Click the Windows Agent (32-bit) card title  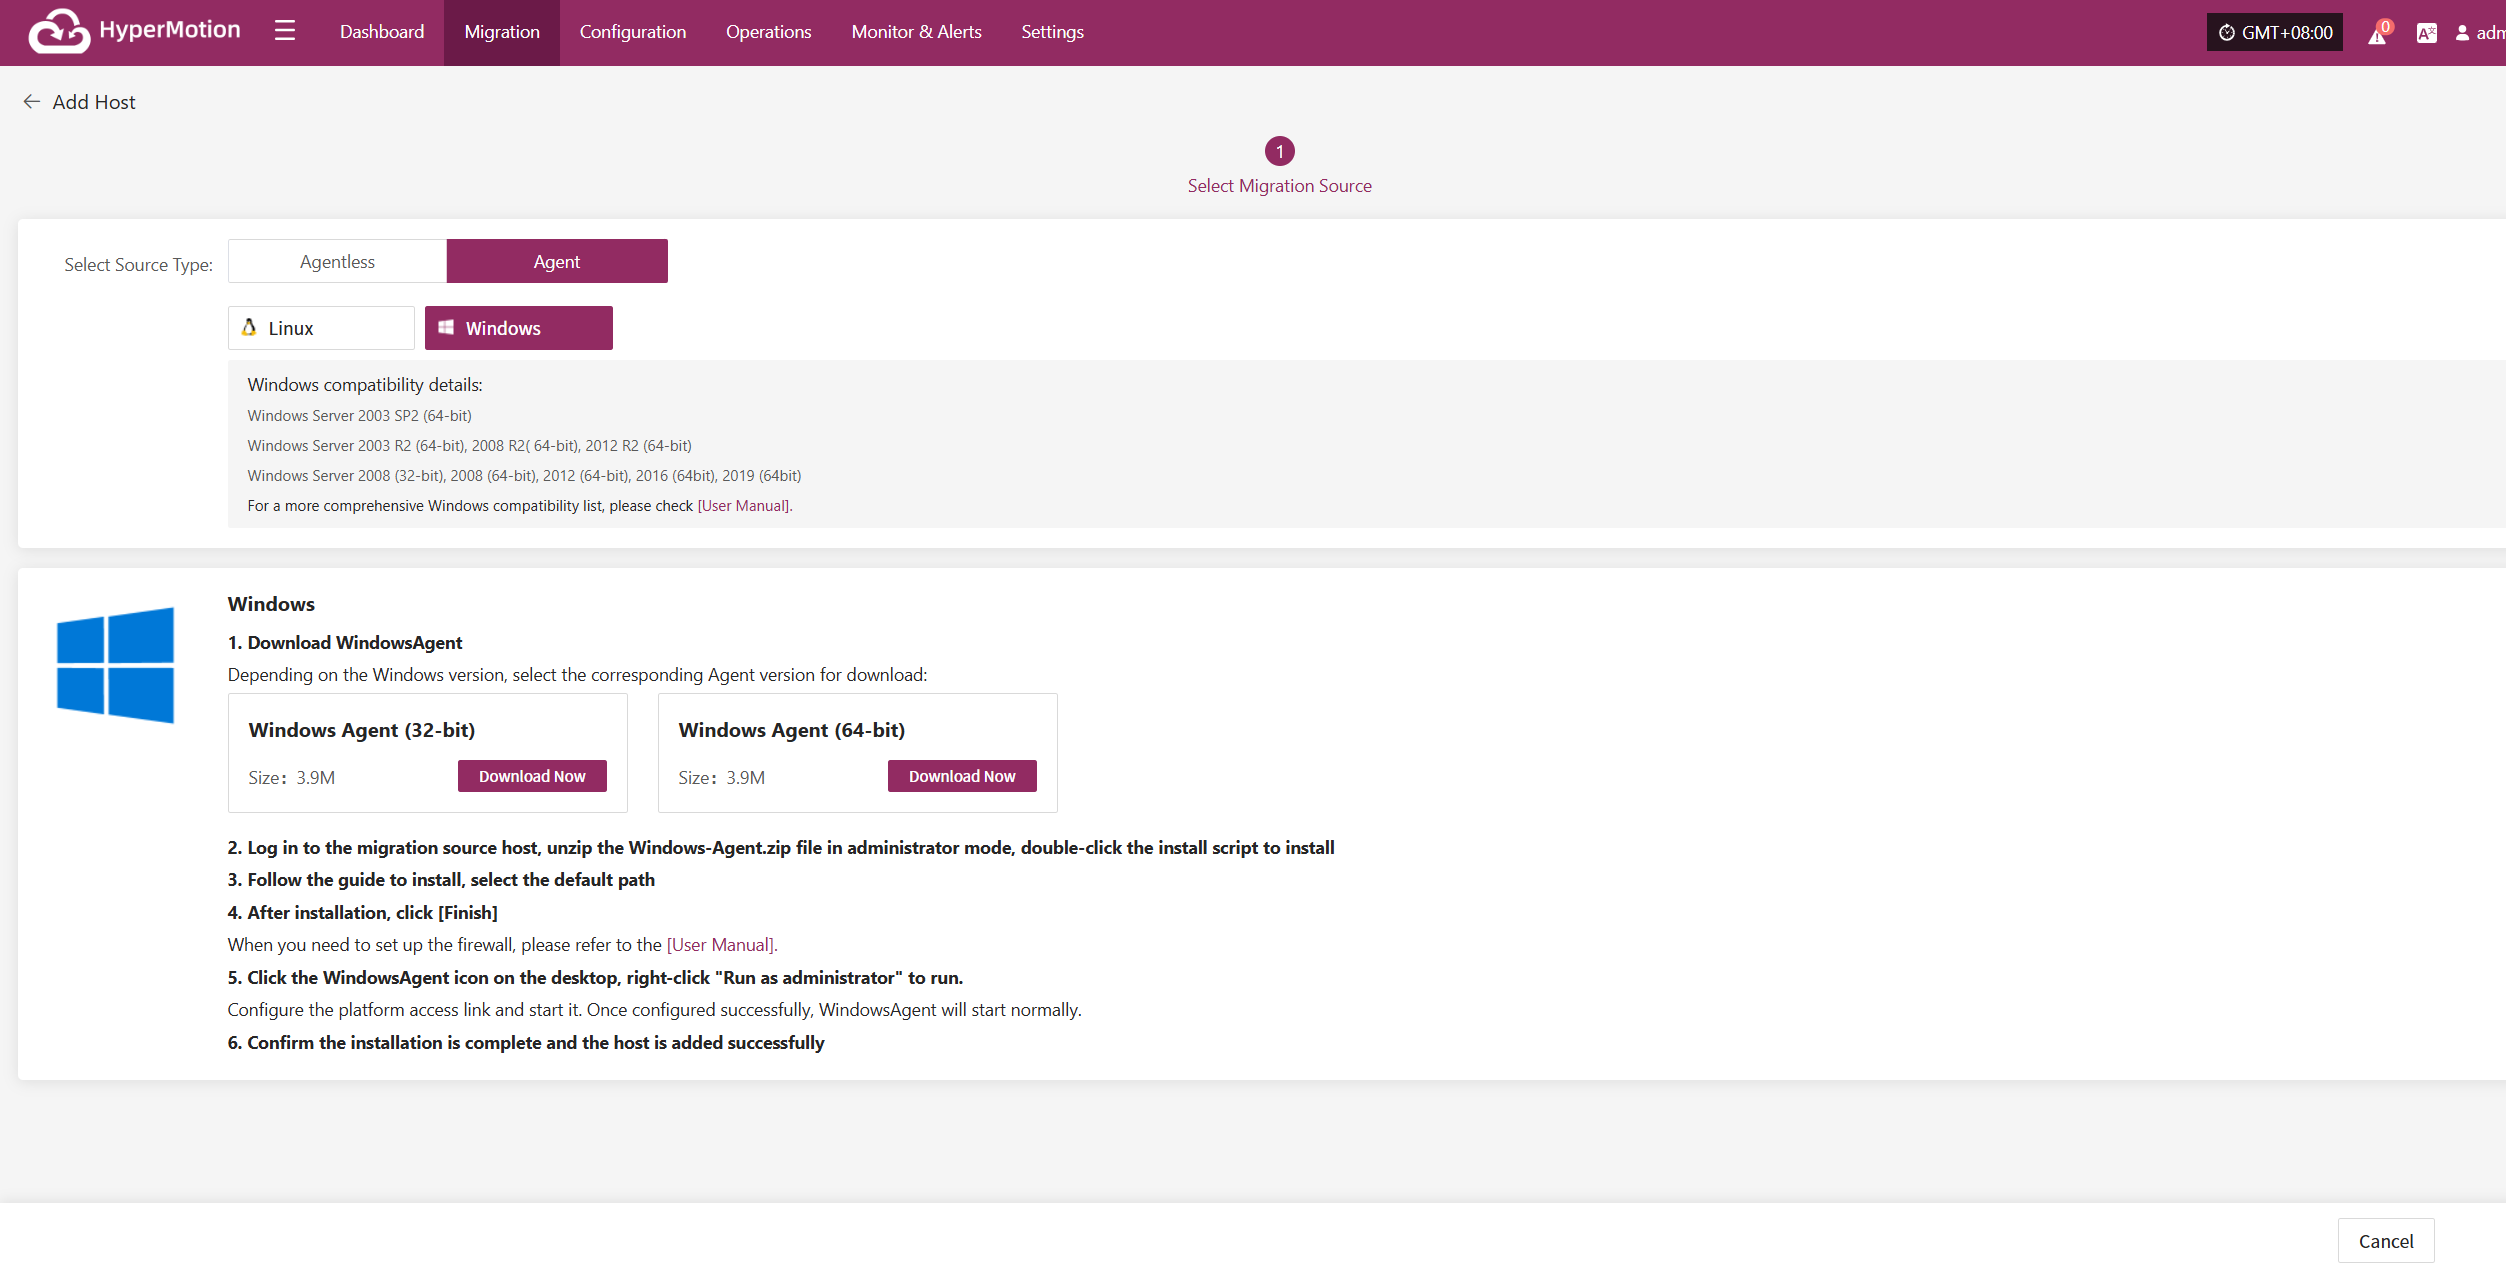coord(362,730)
